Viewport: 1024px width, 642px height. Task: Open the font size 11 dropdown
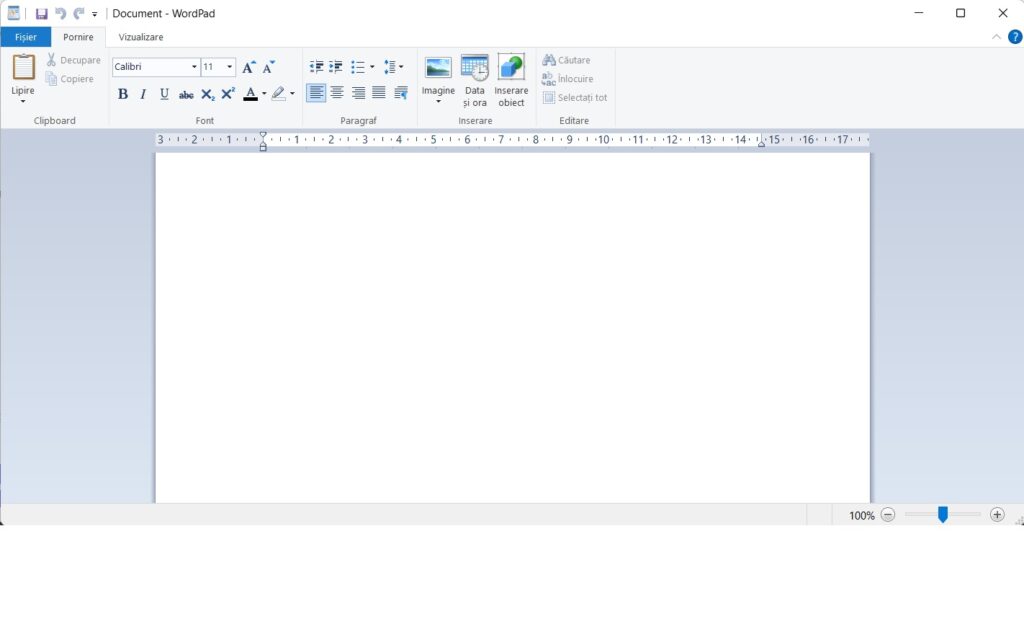[x=229, y=67]
